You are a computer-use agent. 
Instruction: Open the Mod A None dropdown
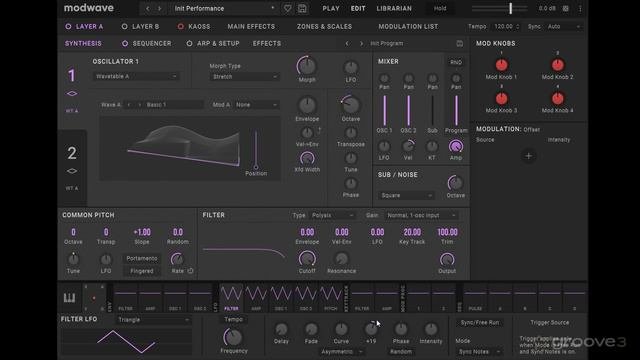point(257,105)
